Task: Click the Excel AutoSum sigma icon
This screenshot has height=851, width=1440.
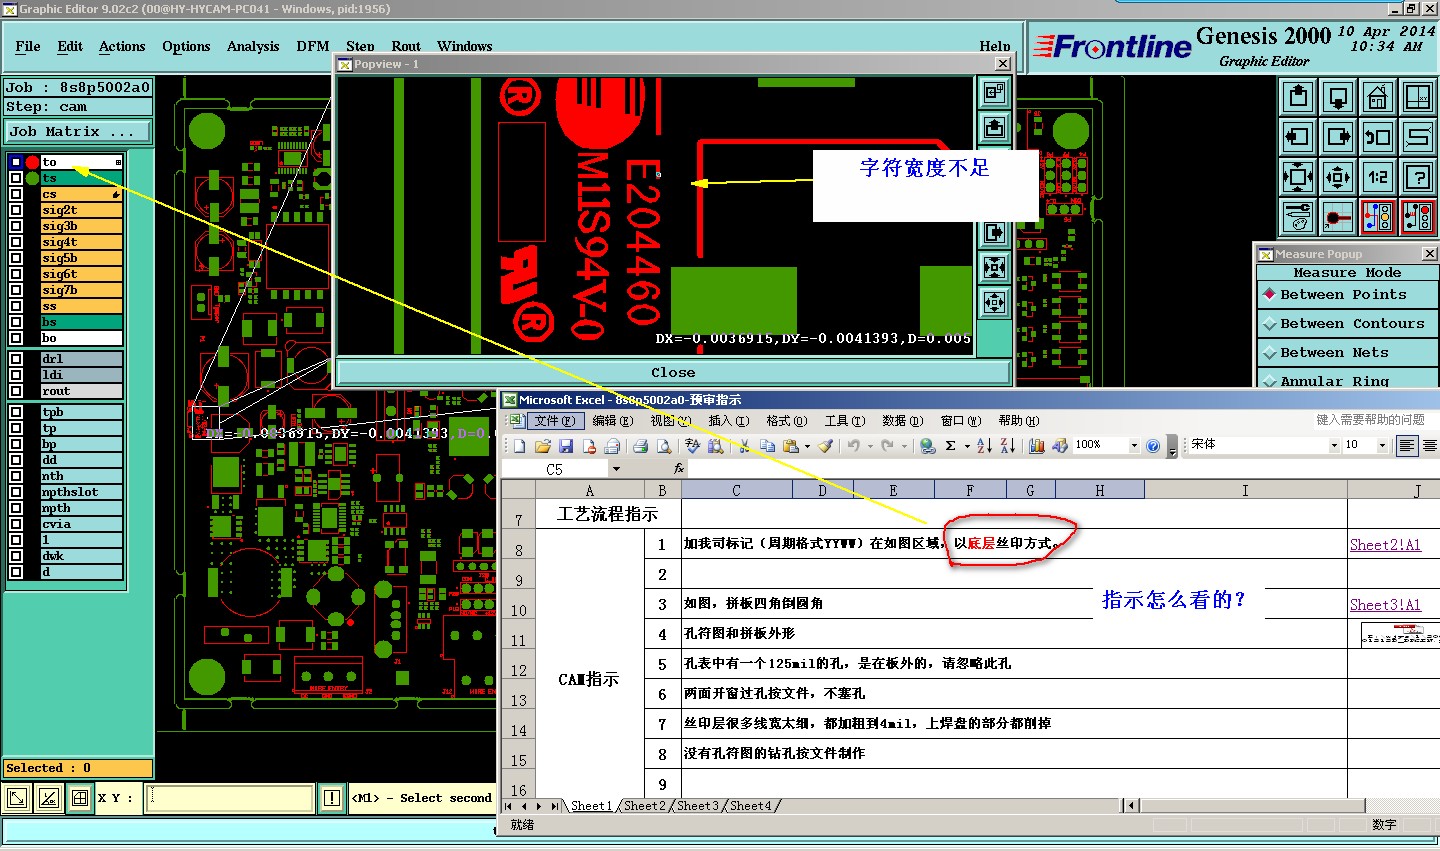Action: (951, 446)
